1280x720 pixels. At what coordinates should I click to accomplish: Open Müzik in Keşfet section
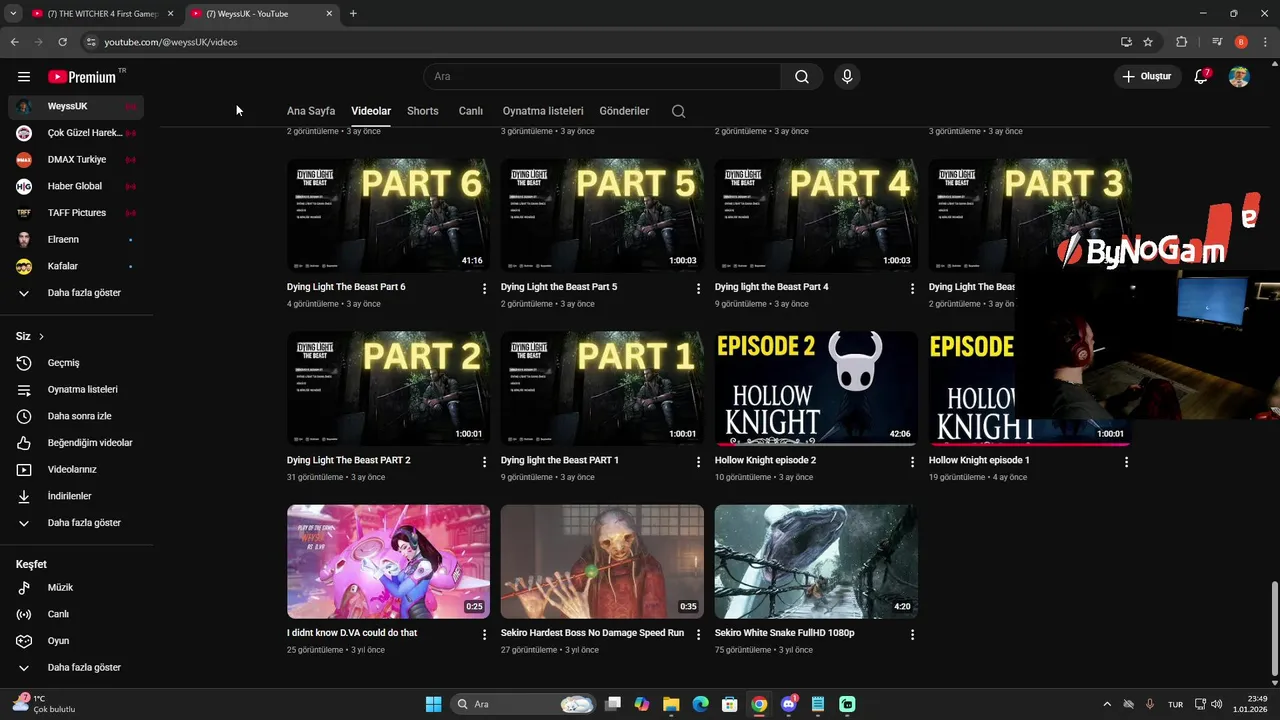click(76, 588)
